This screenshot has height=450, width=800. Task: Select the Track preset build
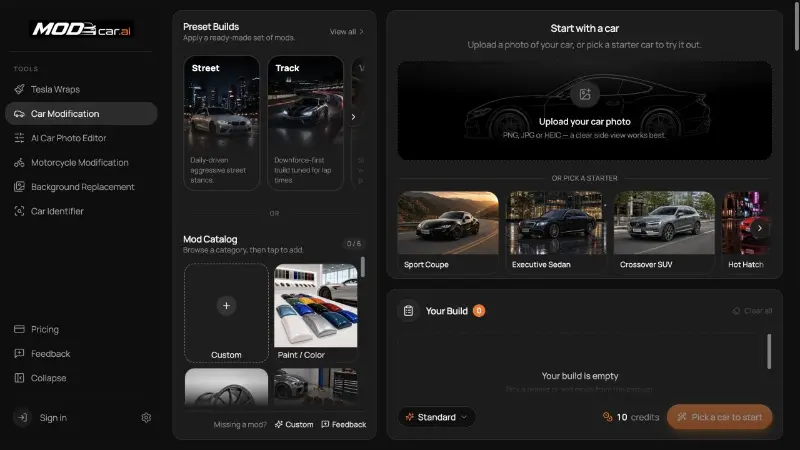(x=306, y=123)
